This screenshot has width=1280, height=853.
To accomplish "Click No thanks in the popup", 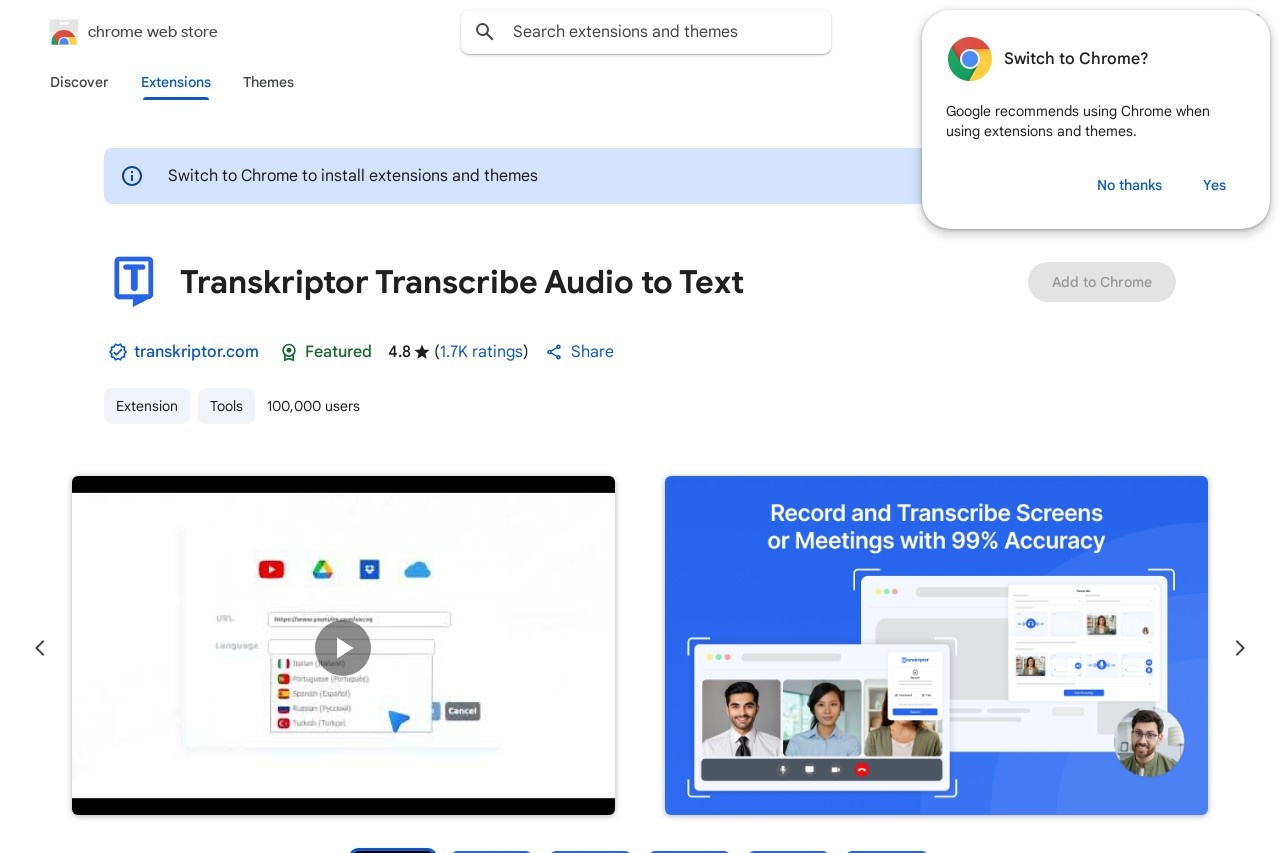I will 1129,185.
